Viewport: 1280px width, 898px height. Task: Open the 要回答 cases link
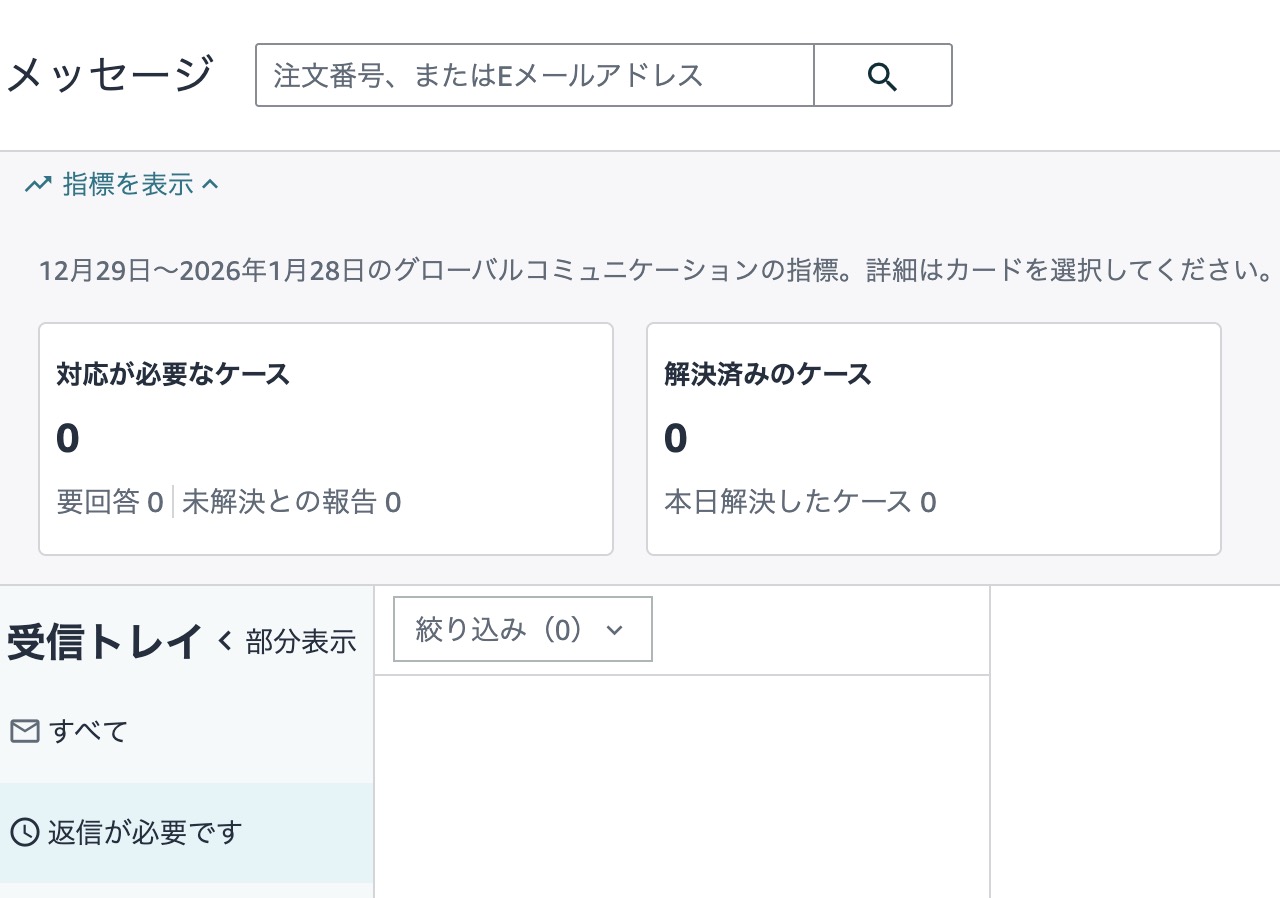pos(108,501)
